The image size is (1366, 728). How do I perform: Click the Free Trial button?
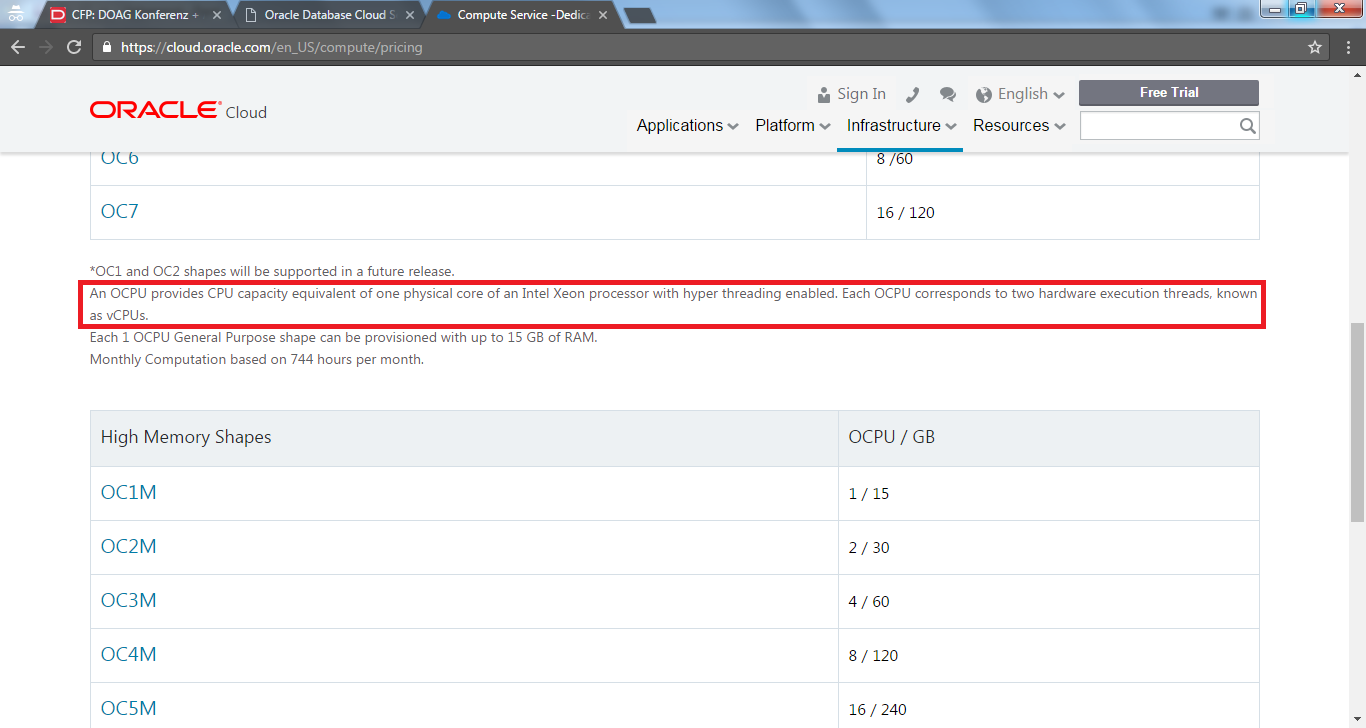1168,92
